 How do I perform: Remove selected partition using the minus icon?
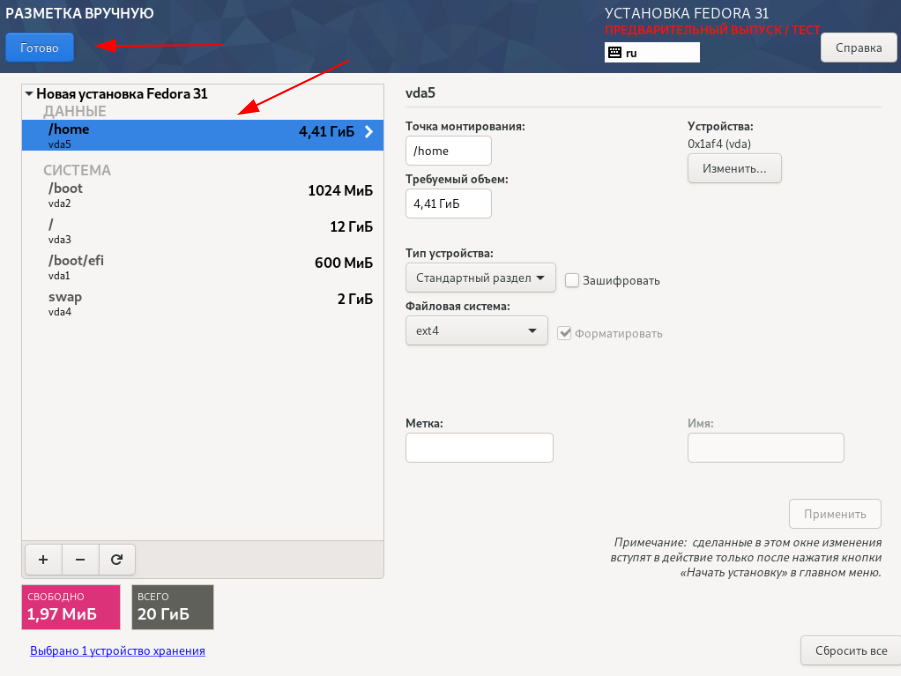coord(79,559)
